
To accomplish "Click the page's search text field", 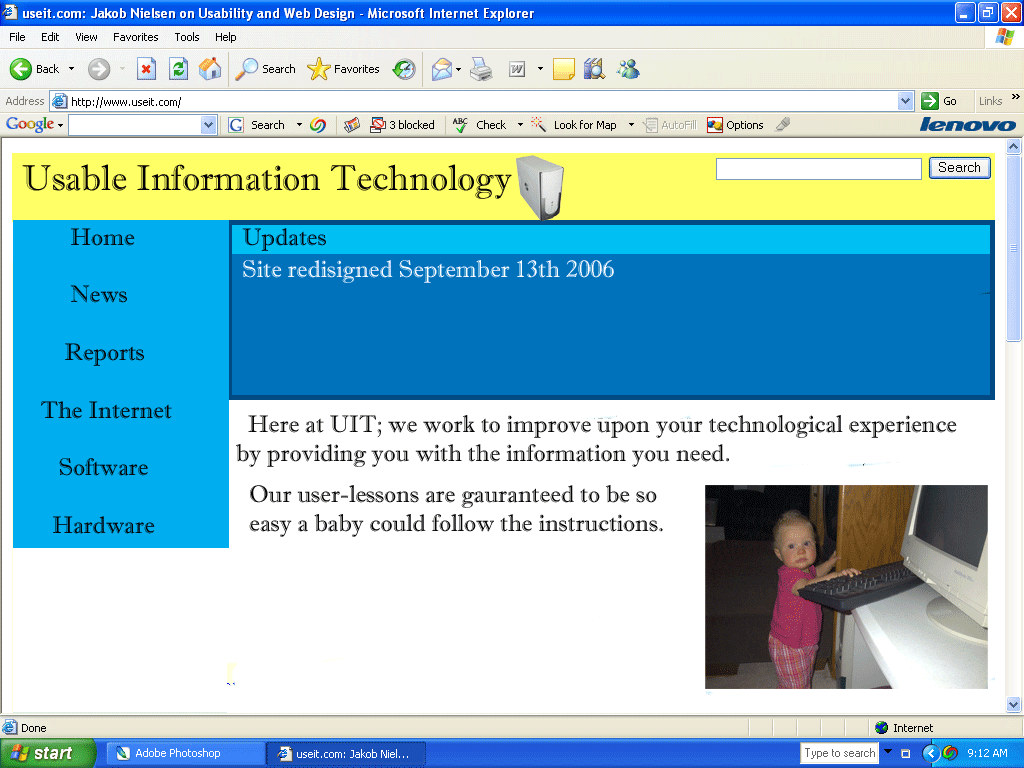I will click(818, 169).
